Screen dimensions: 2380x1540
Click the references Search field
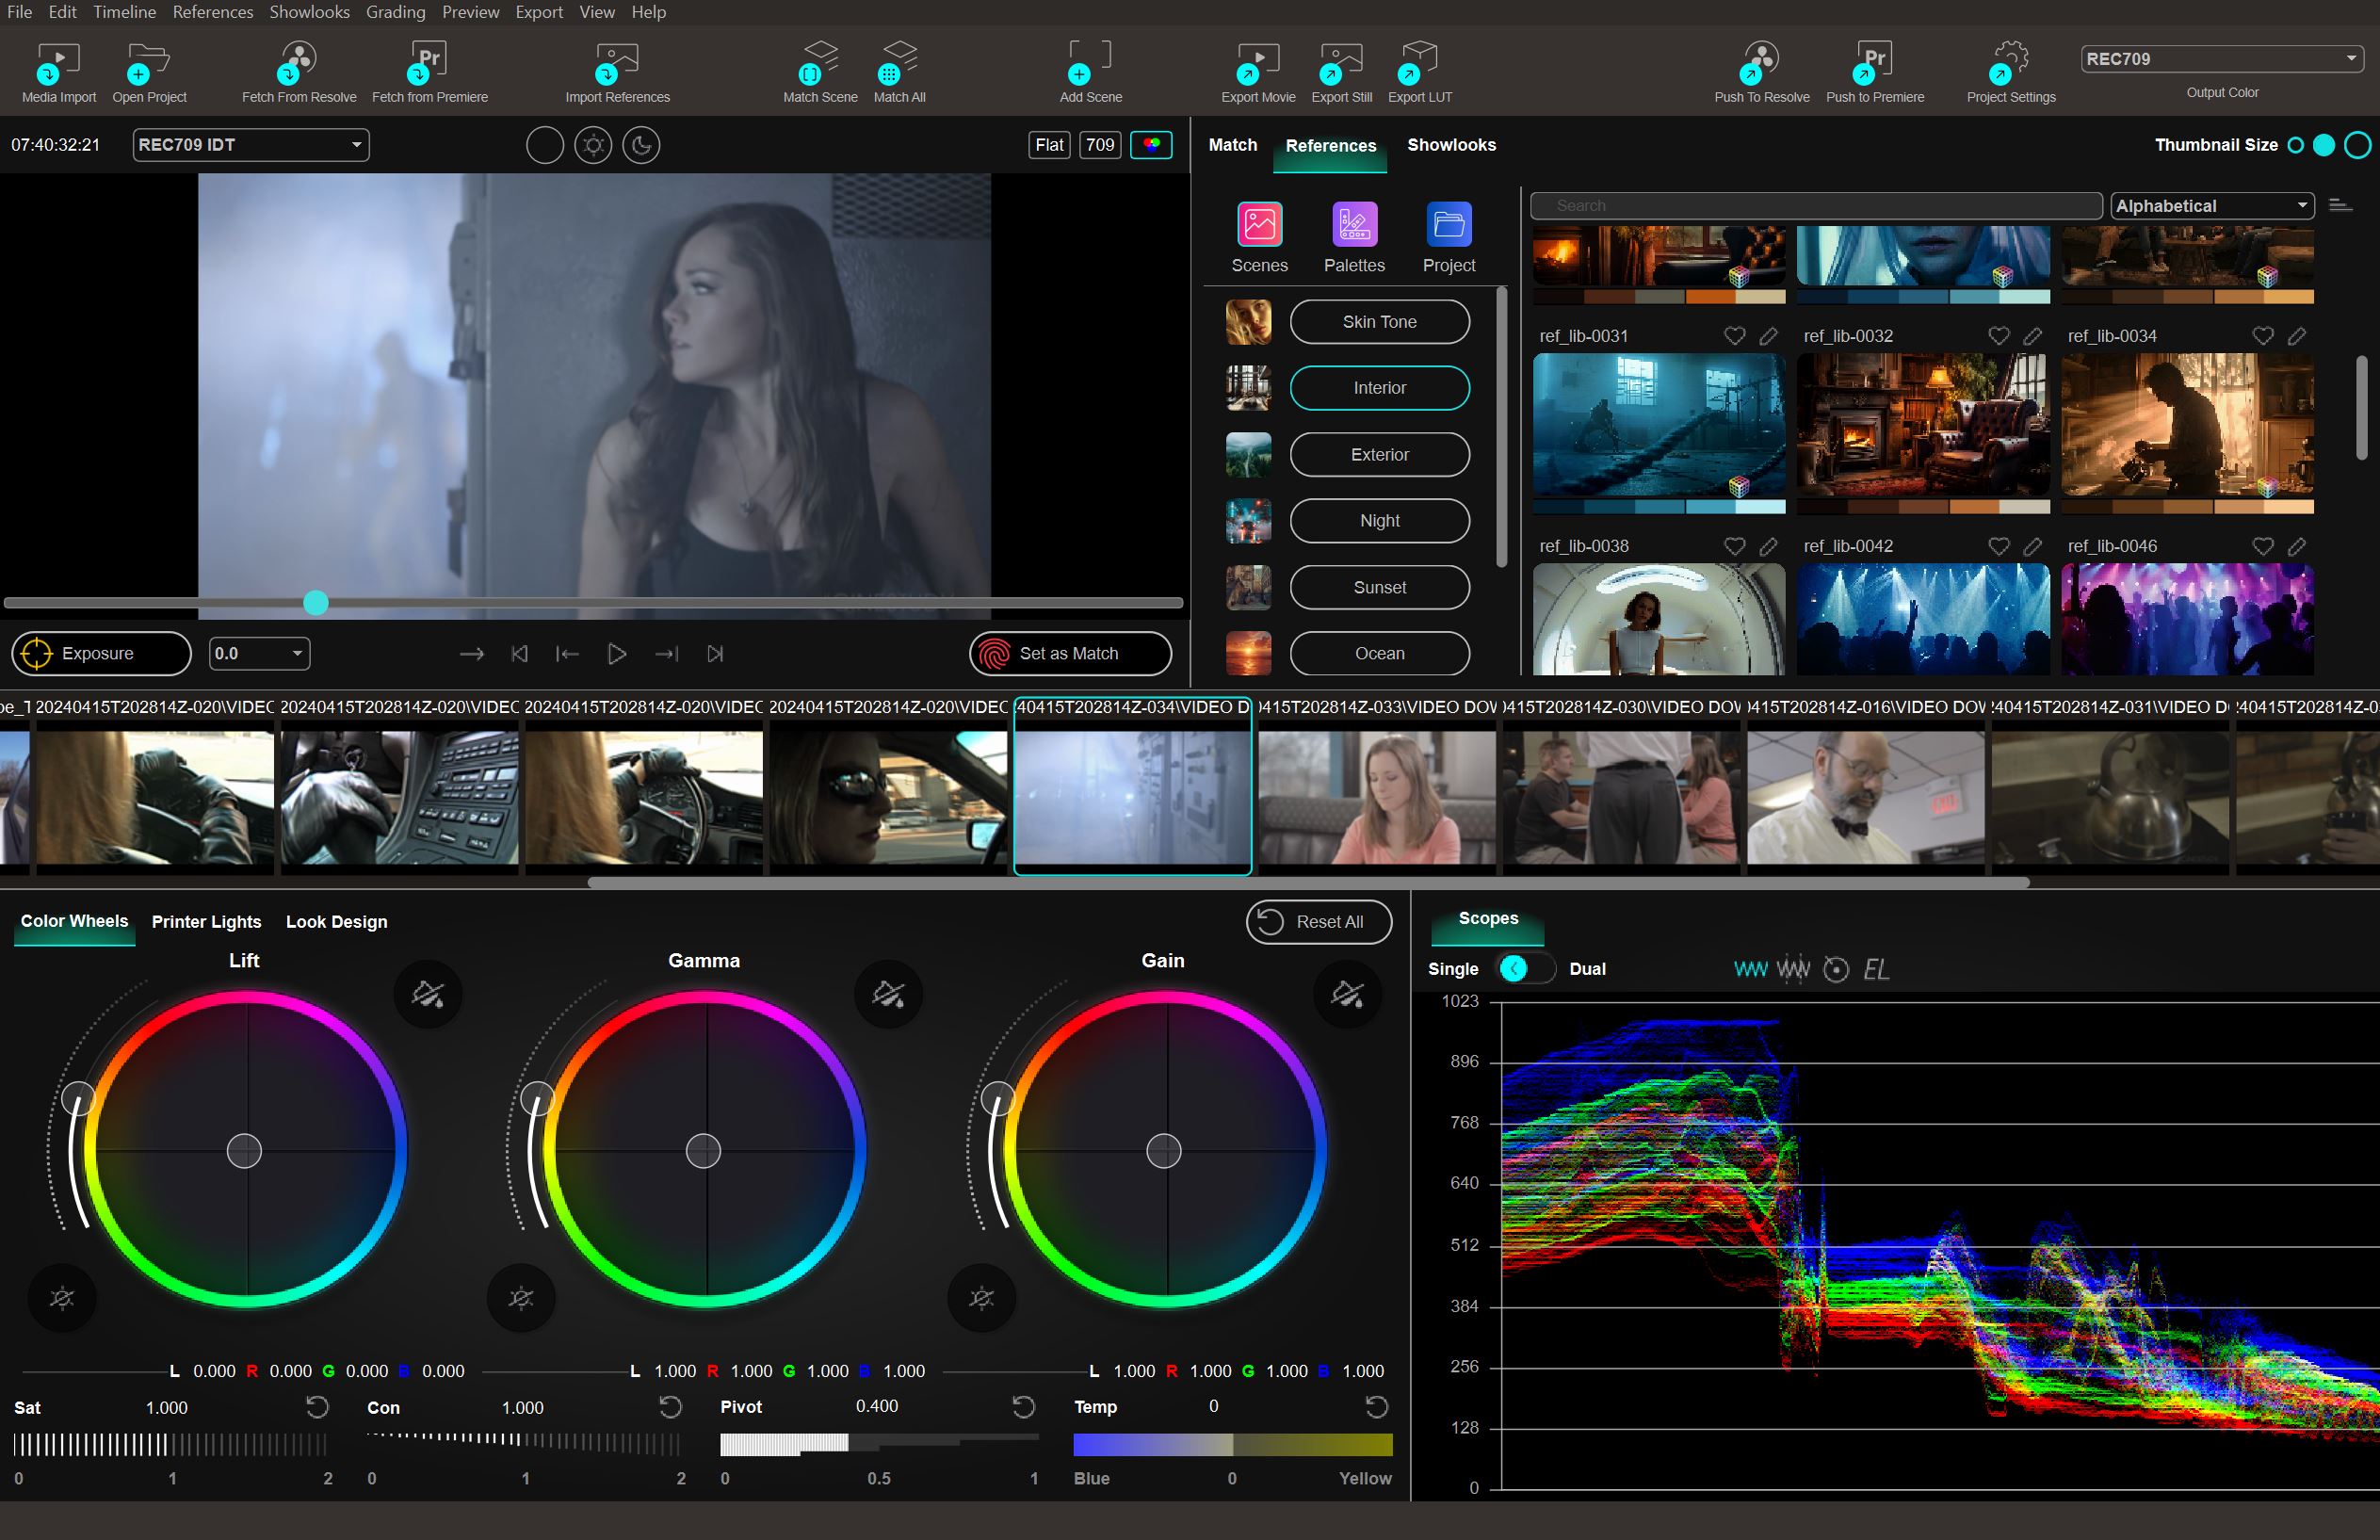click(1816, 206)
